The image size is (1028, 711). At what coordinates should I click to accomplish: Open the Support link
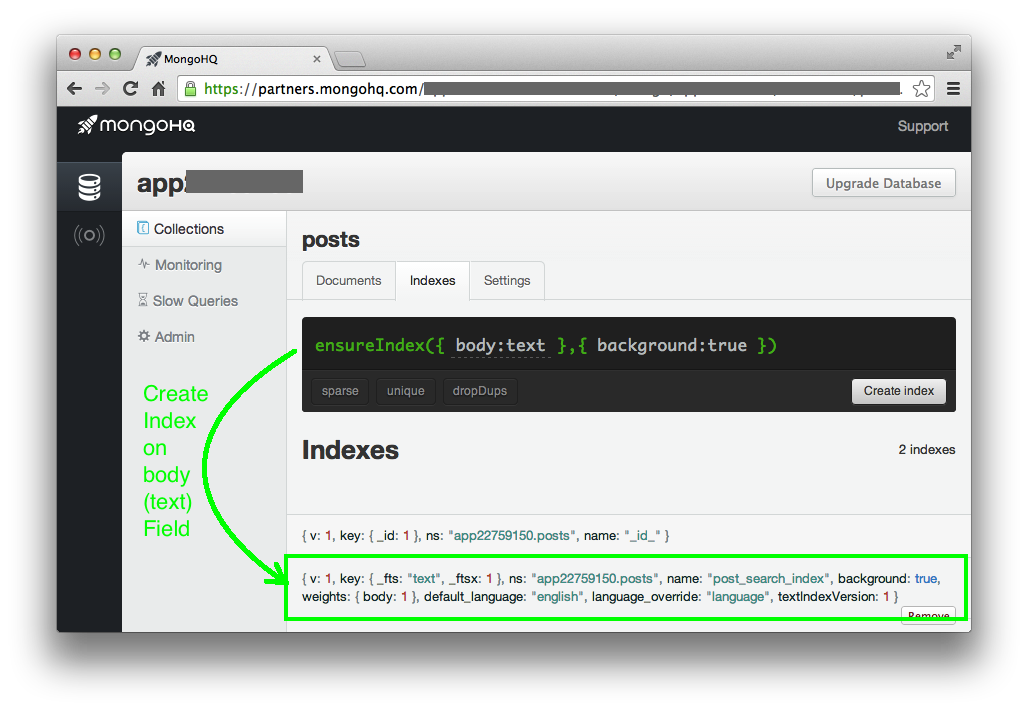922,126
